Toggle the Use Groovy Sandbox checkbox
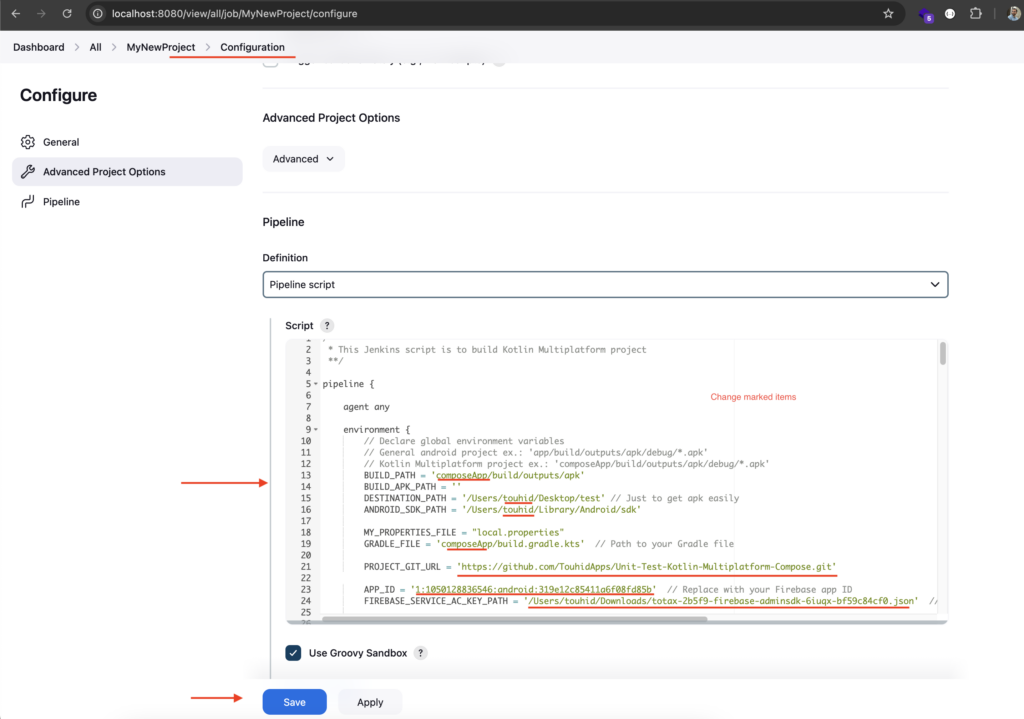Screen dimensions: 1024x719 click(293, 653)
